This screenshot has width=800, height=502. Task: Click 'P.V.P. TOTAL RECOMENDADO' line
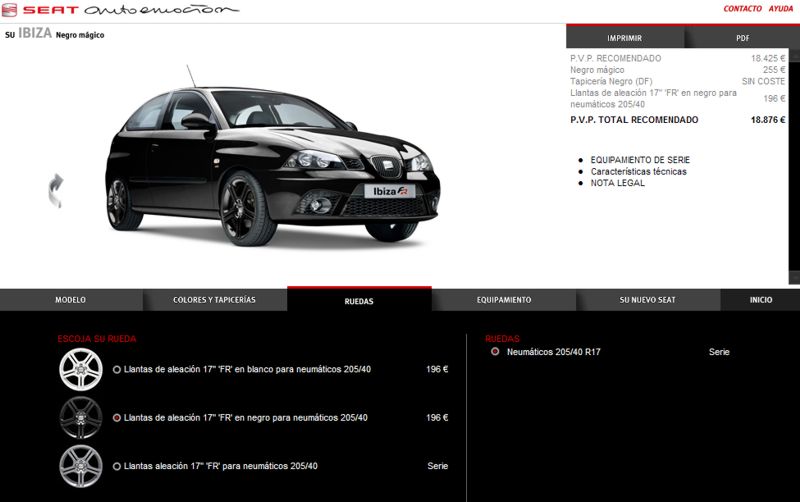678,120
